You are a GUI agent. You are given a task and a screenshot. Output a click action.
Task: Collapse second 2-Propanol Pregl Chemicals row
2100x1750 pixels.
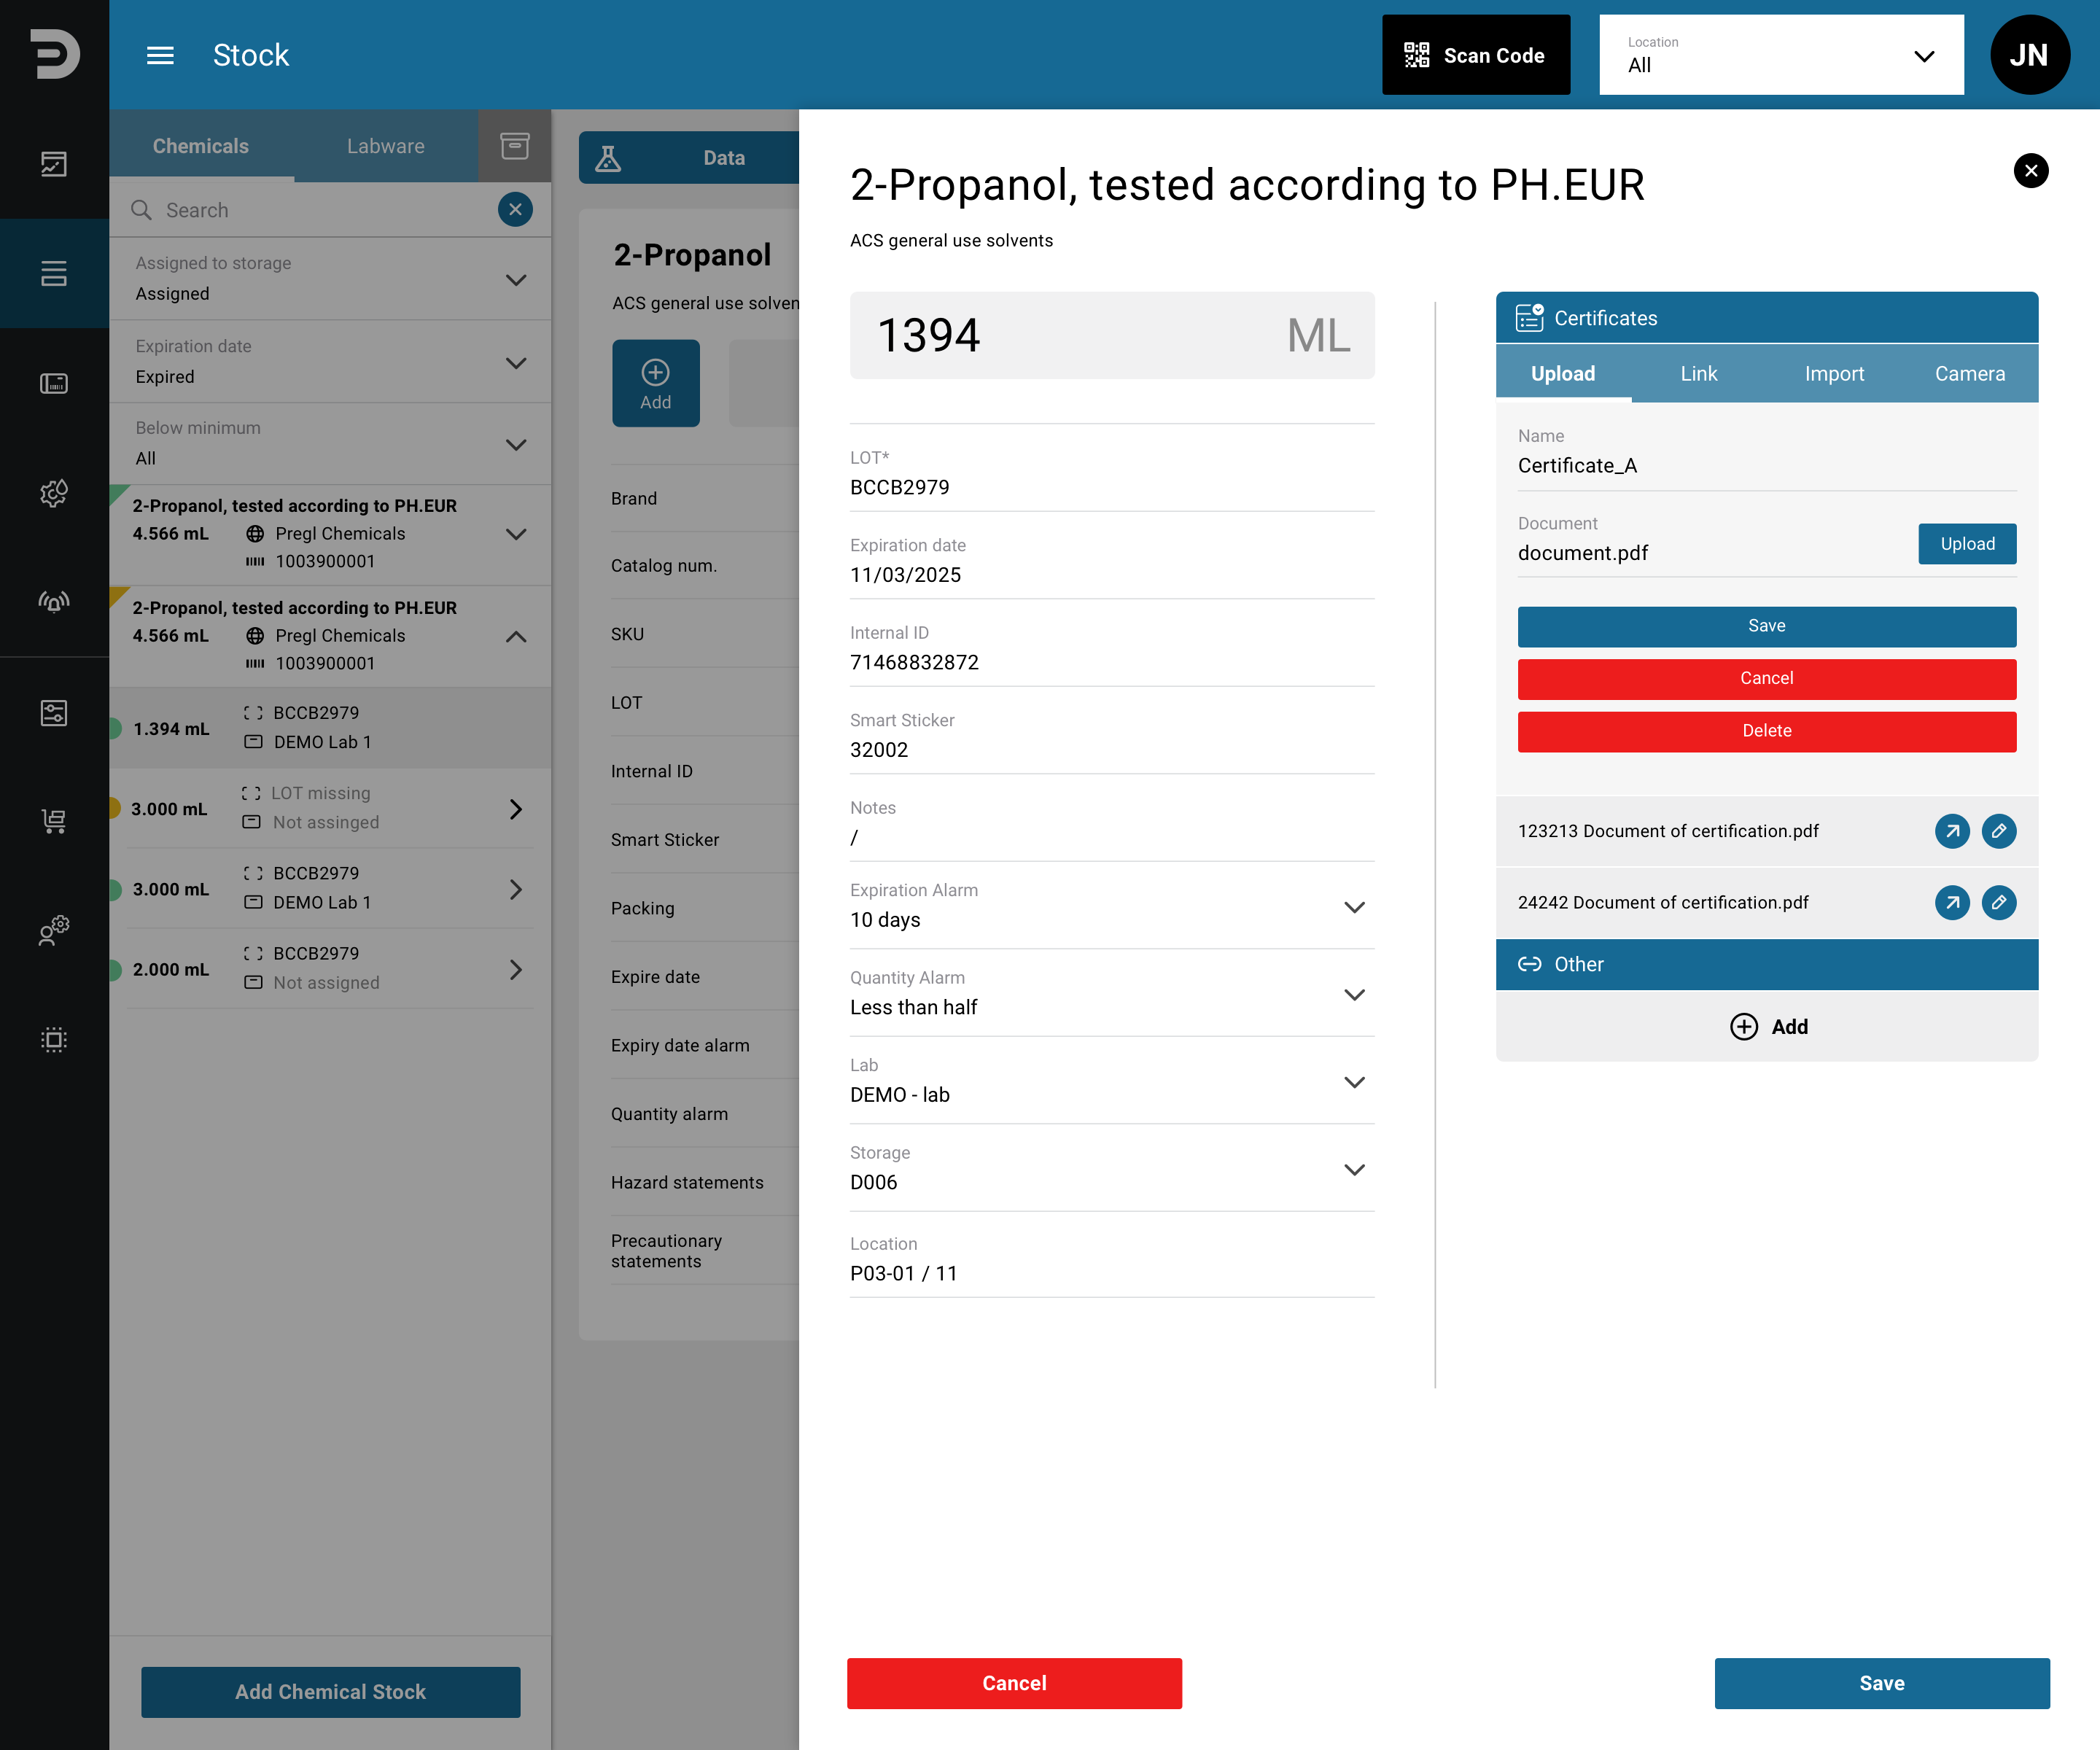tap(515, 636)
